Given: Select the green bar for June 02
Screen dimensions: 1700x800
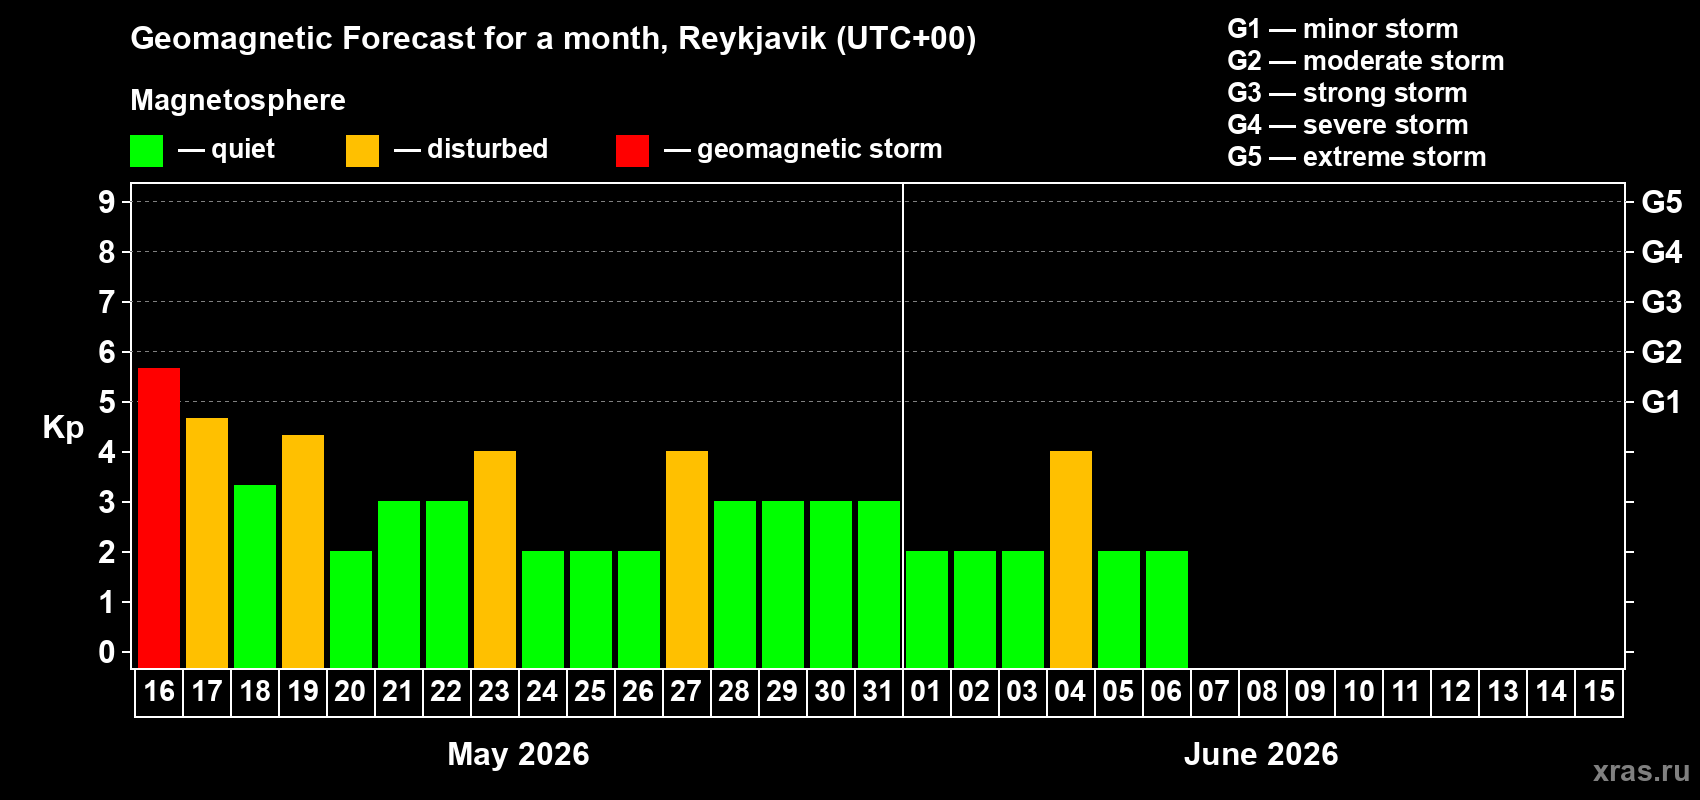Looking at the screenshot, I should click(975, 609).
